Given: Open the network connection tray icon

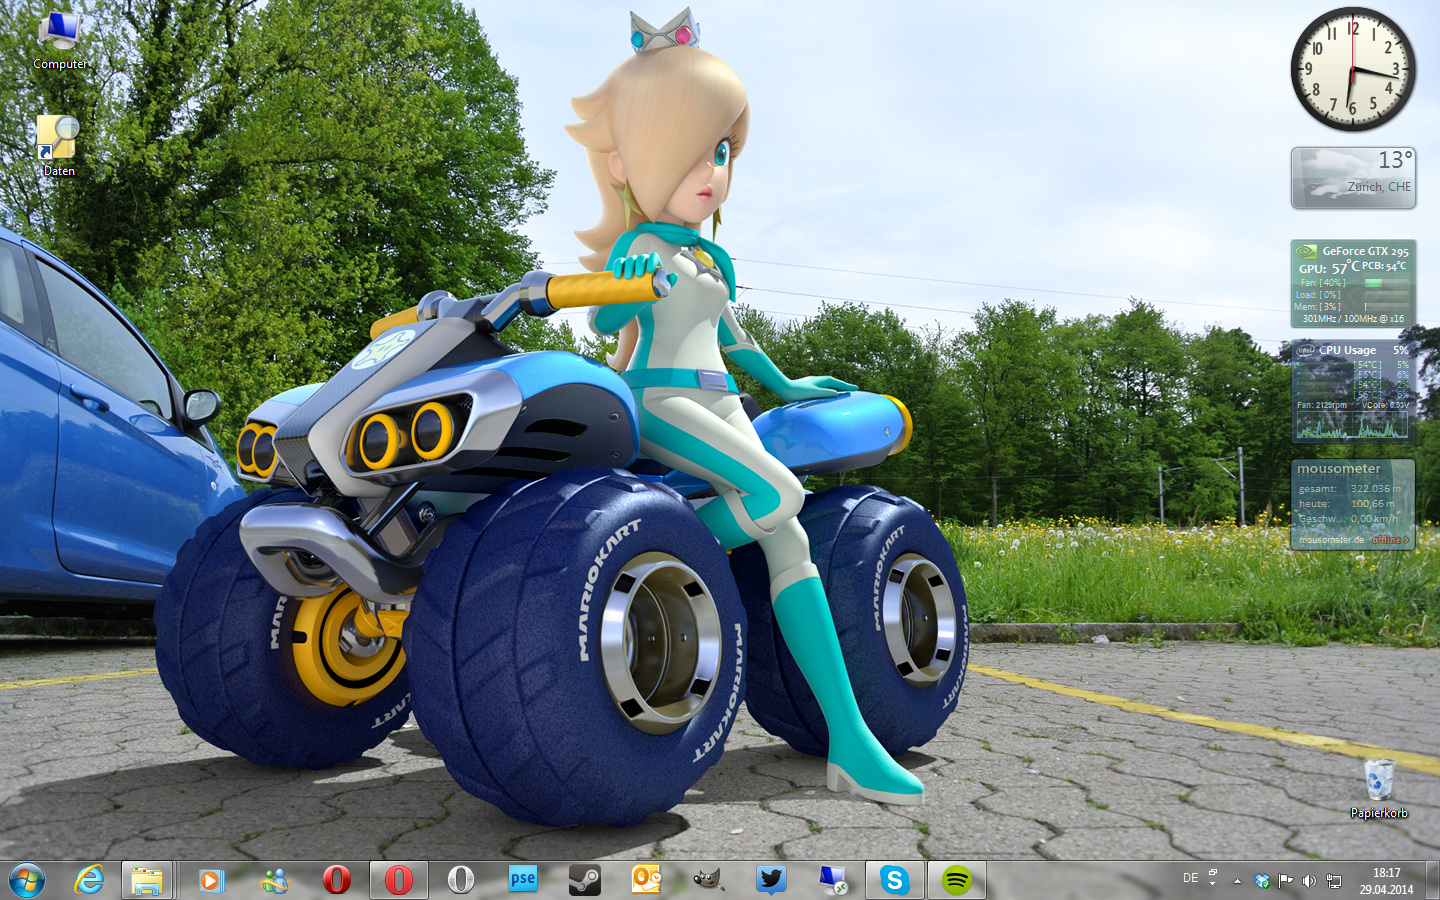Looking at the screenshot, I should point(1334,881).
